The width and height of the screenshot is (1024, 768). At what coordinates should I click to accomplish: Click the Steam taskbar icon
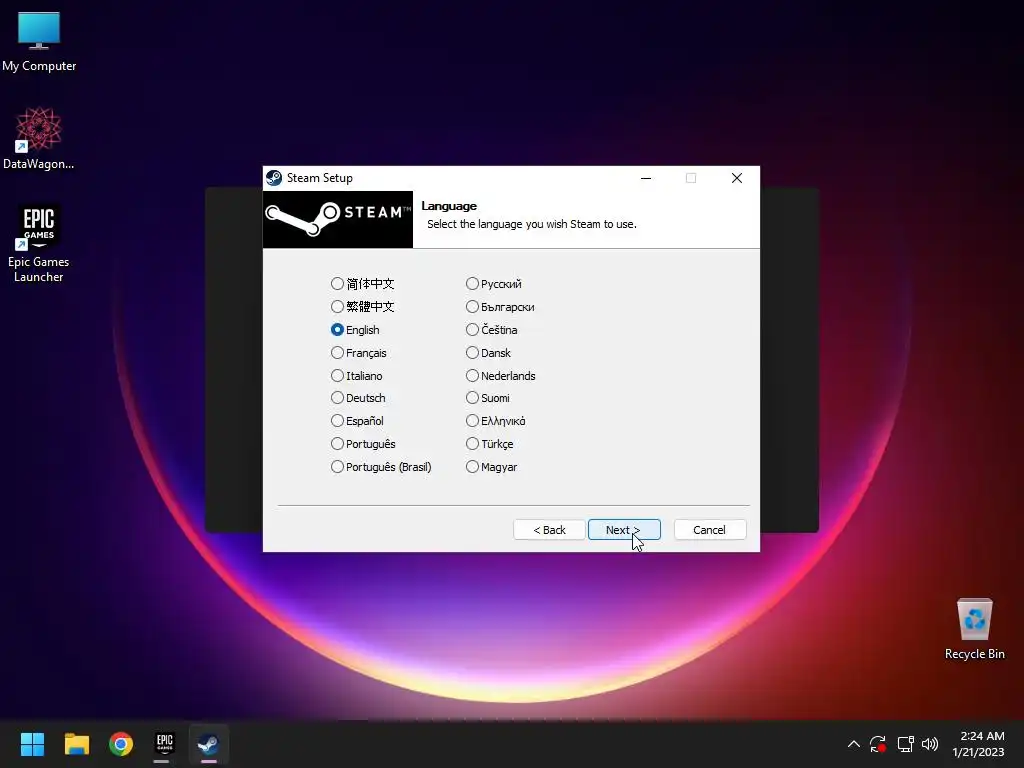coord(208,744)
